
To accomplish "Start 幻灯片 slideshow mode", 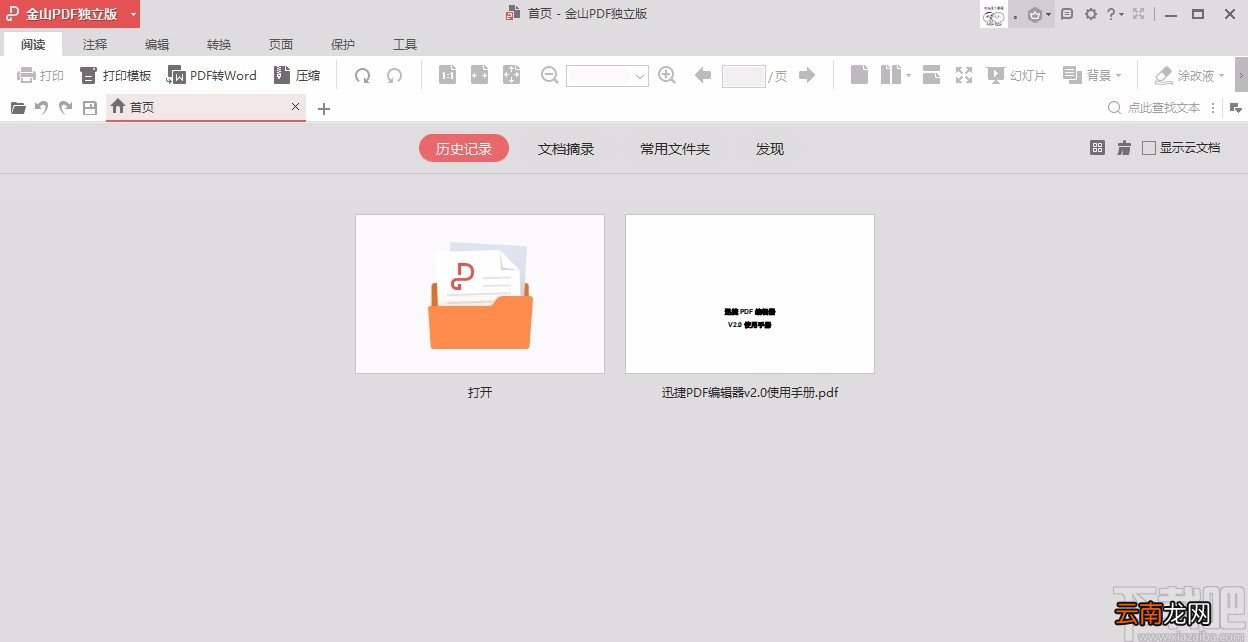I will pyautogui.click(x=1016, y=75).
